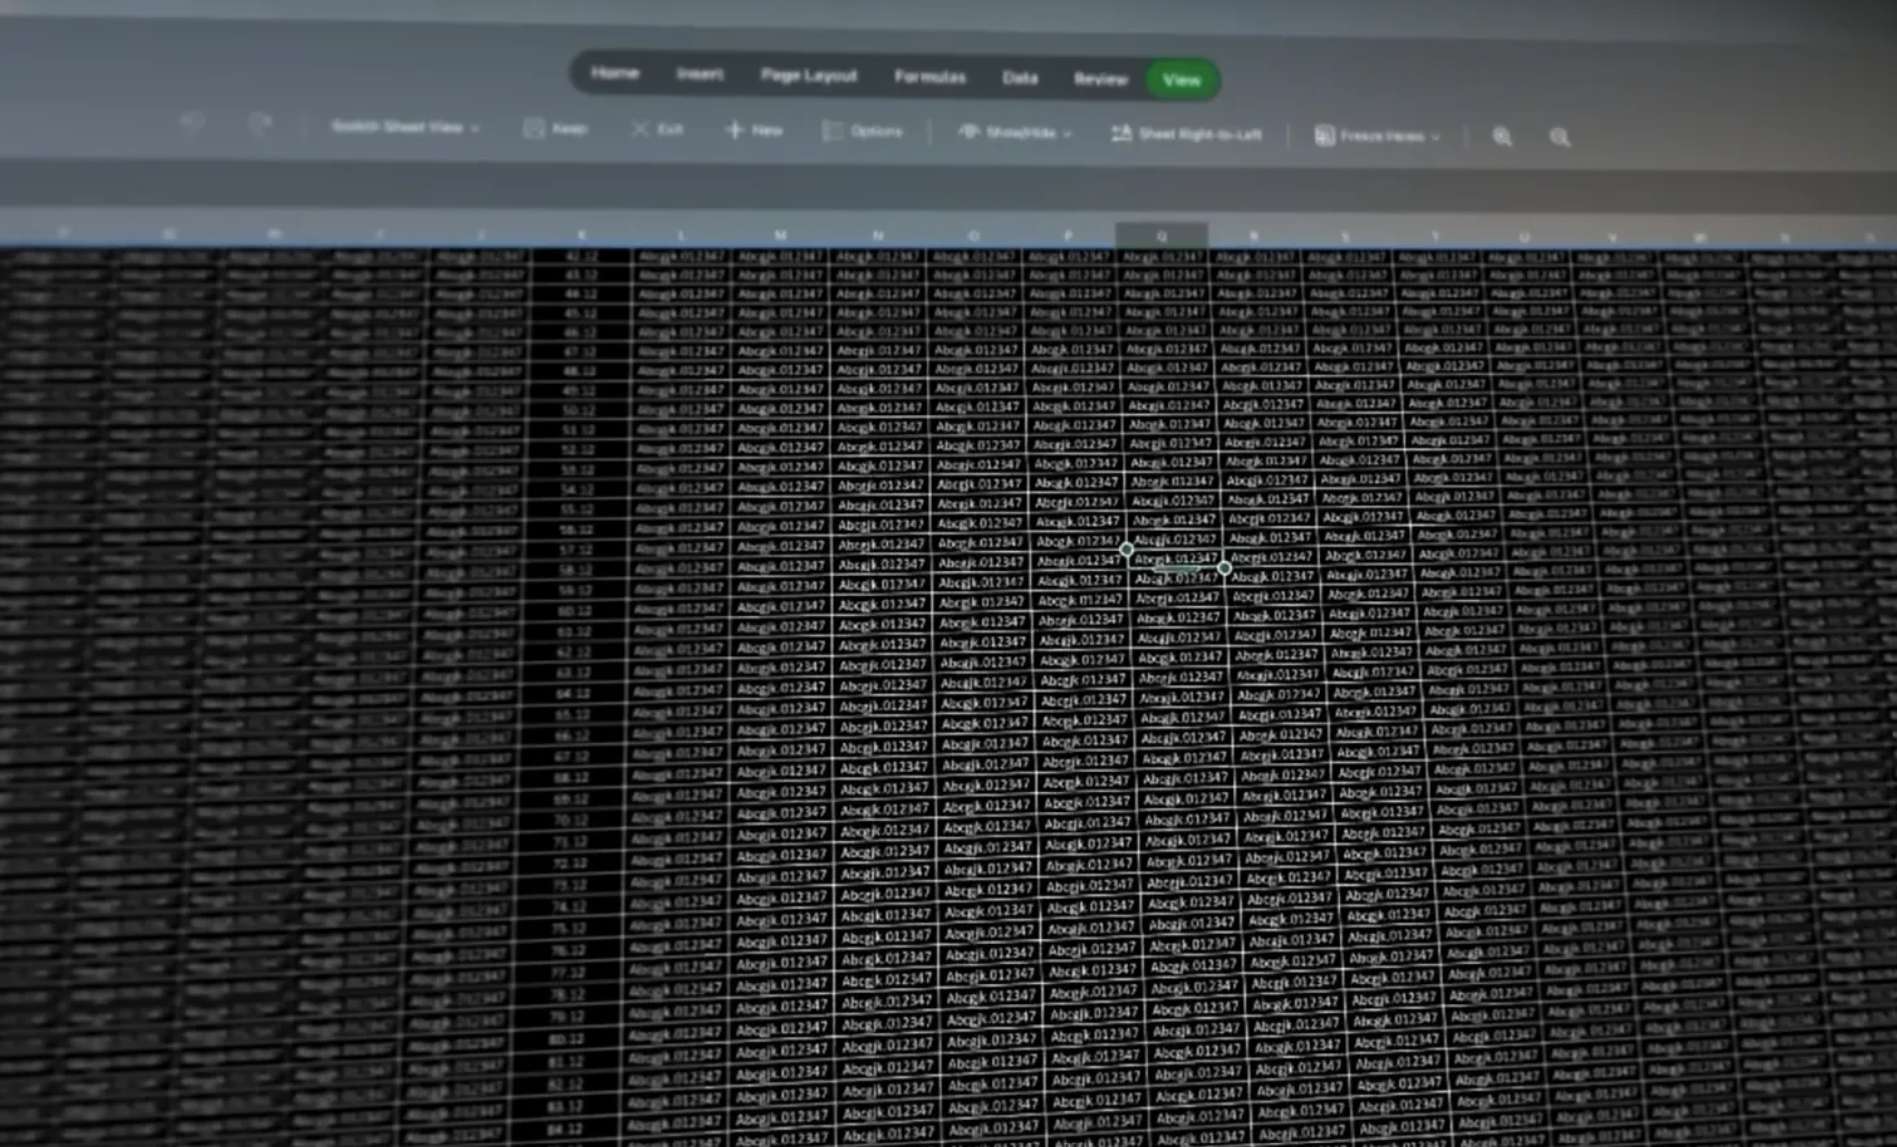Select the Data tab

click(1019, 77)
